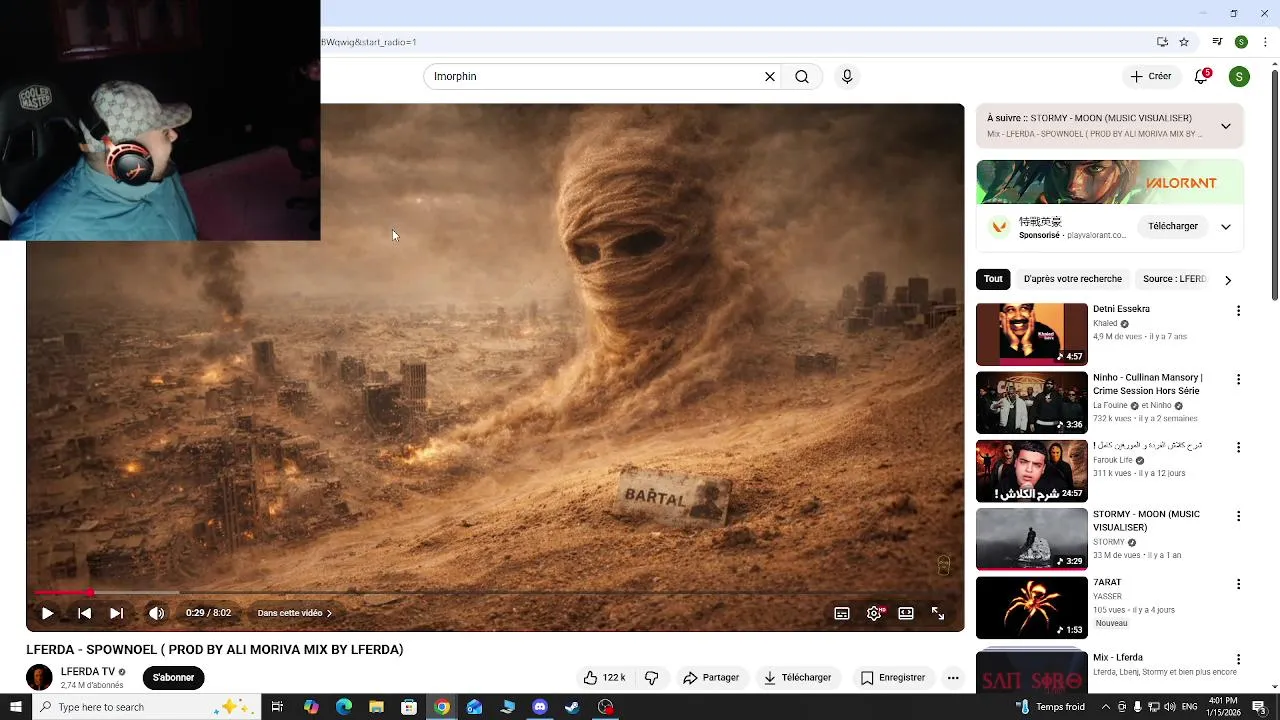Open Windows Start menu
This screenshot has width=1280, height=720.
click(x=16, y=707)
